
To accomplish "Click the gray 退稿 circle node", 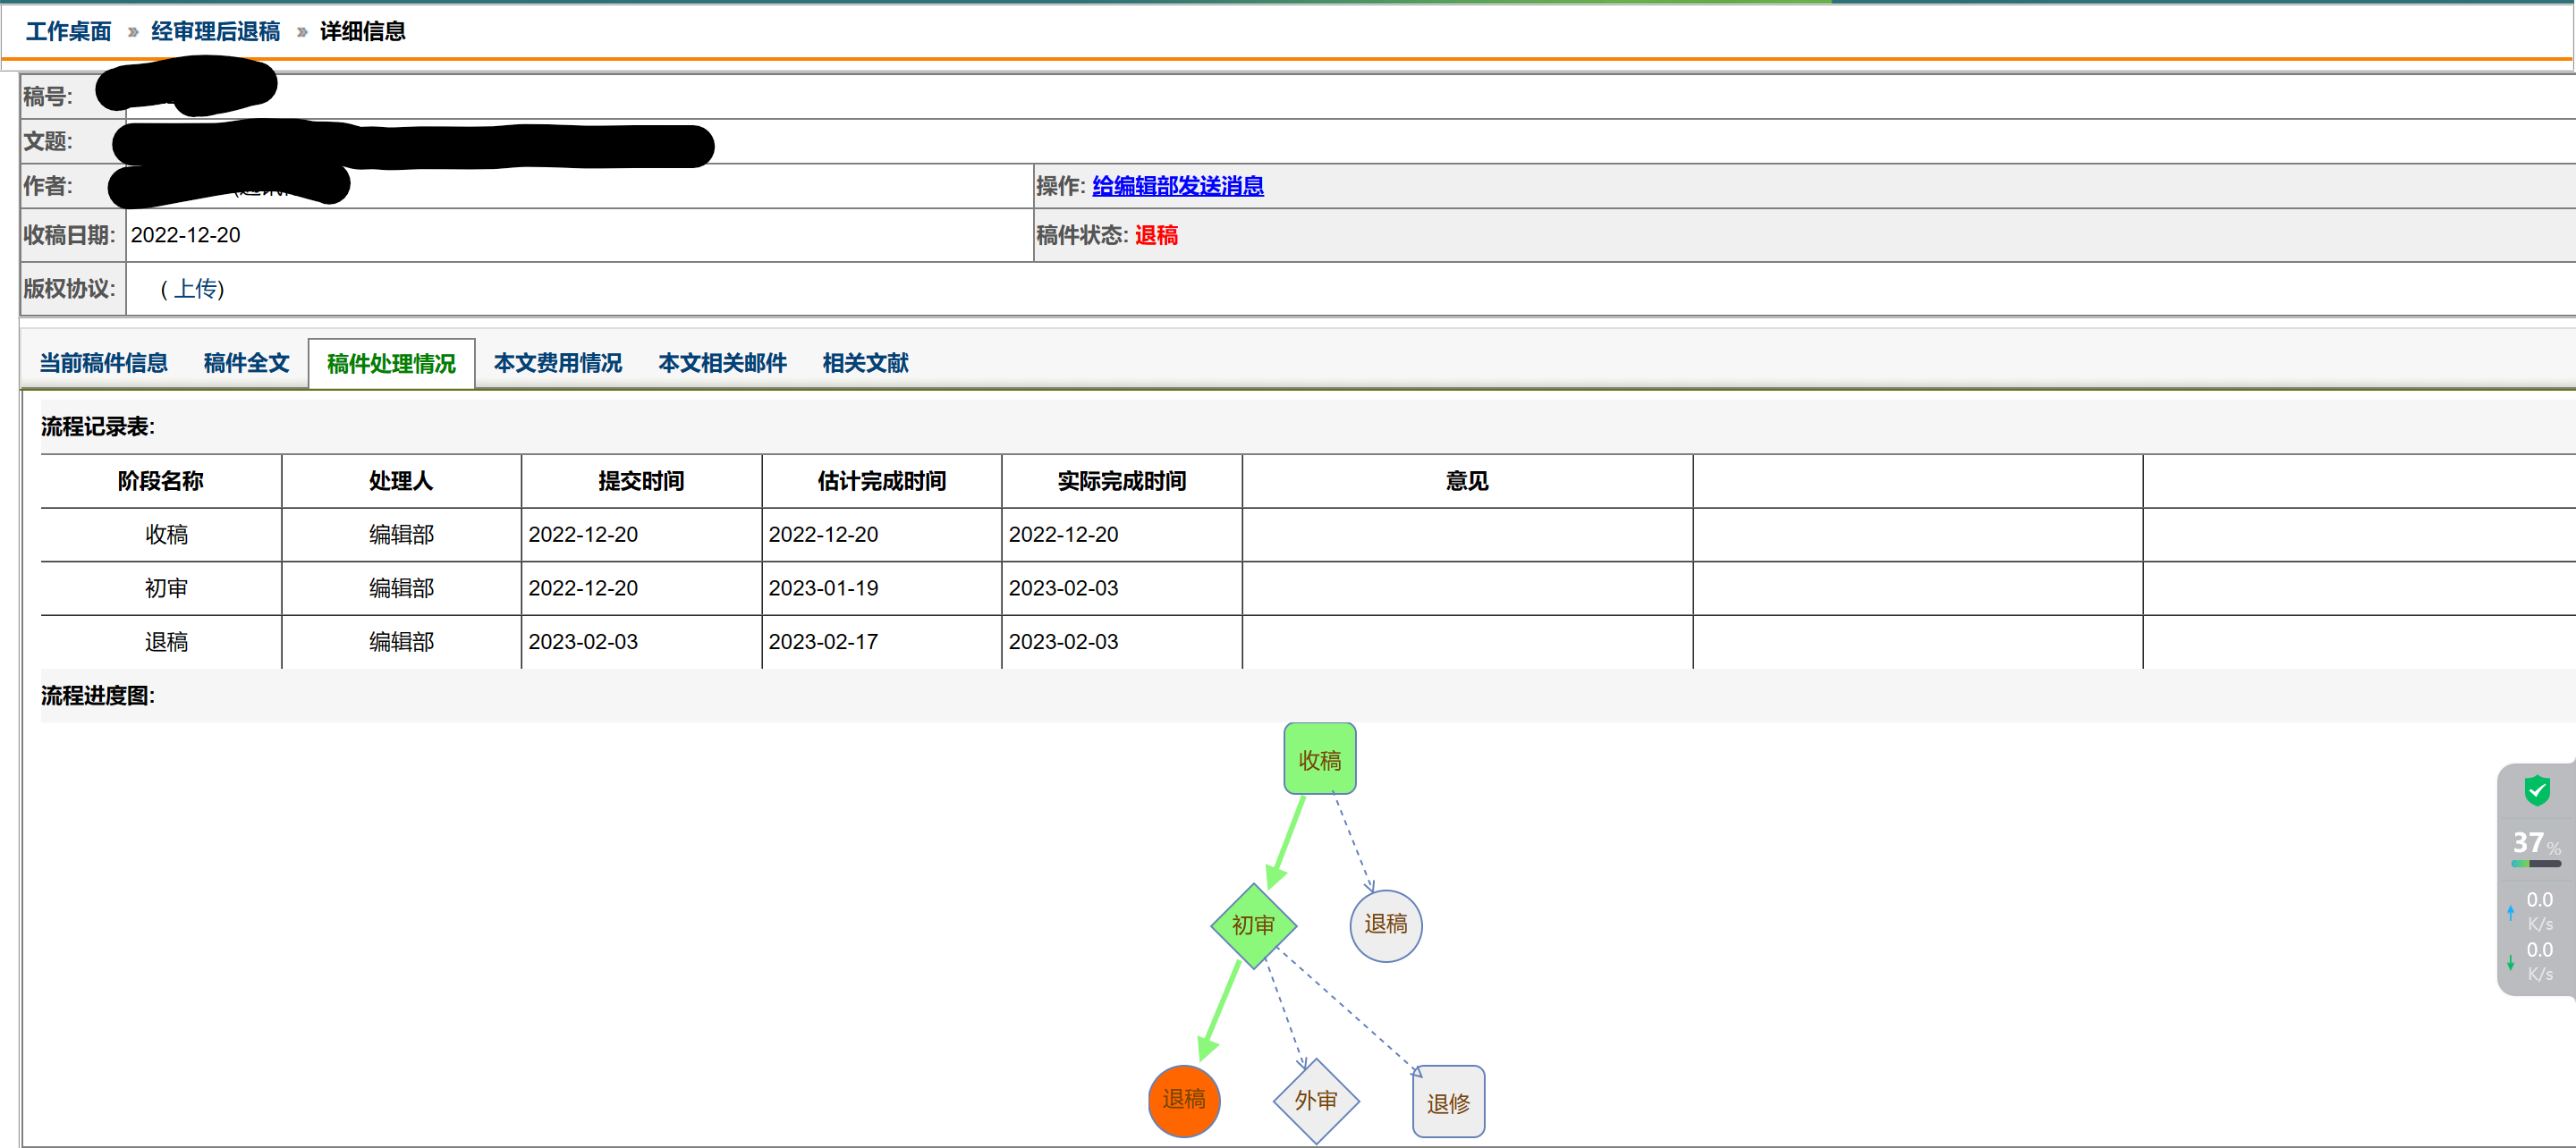I will point(1385,925).
